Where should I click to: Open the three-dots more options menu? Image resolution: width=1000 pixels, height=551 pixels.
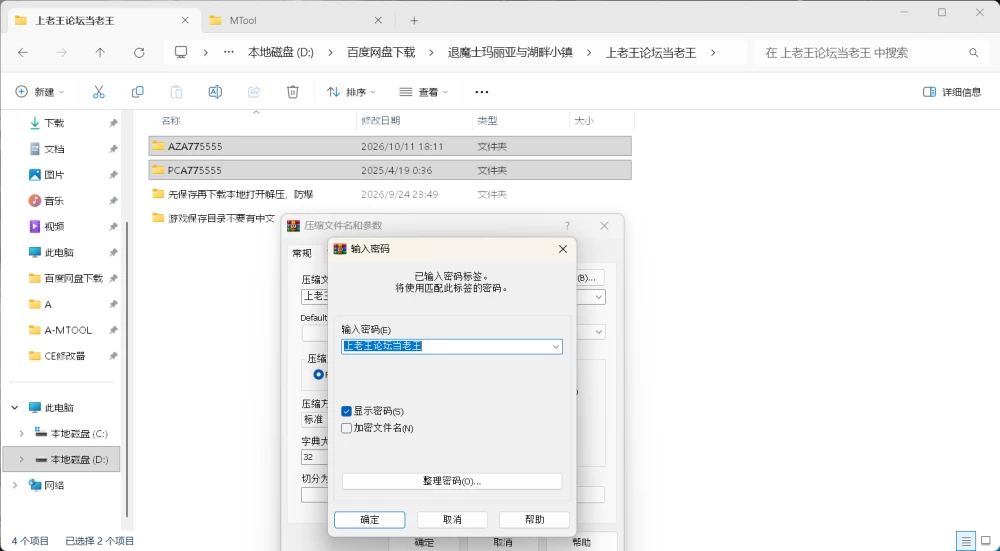click(x=482, y=92)
